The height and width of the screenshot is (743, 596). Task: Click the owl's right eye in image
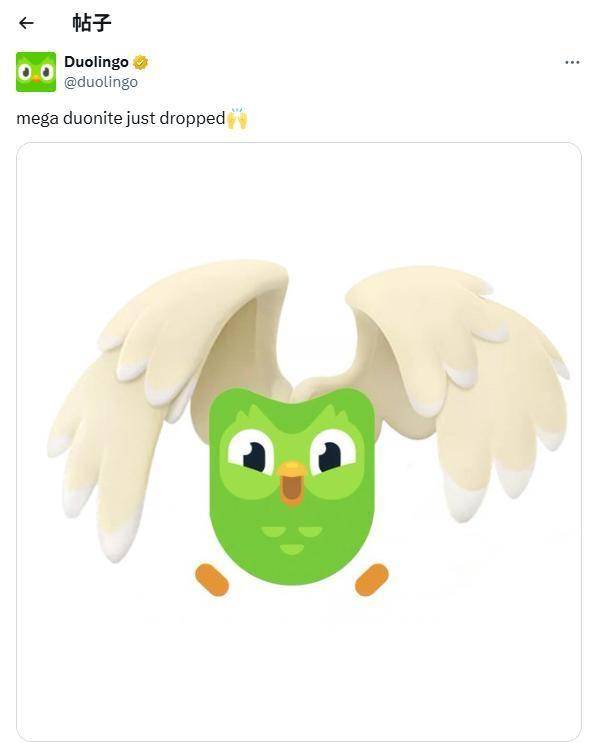click(333, 452)
